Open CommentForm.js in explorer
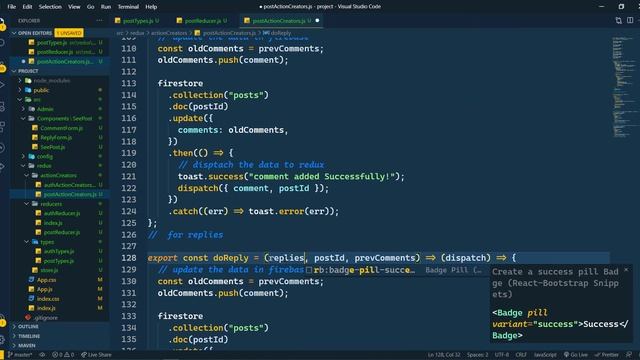The width and height of the screenshot is (640, 360). [61, 128]
